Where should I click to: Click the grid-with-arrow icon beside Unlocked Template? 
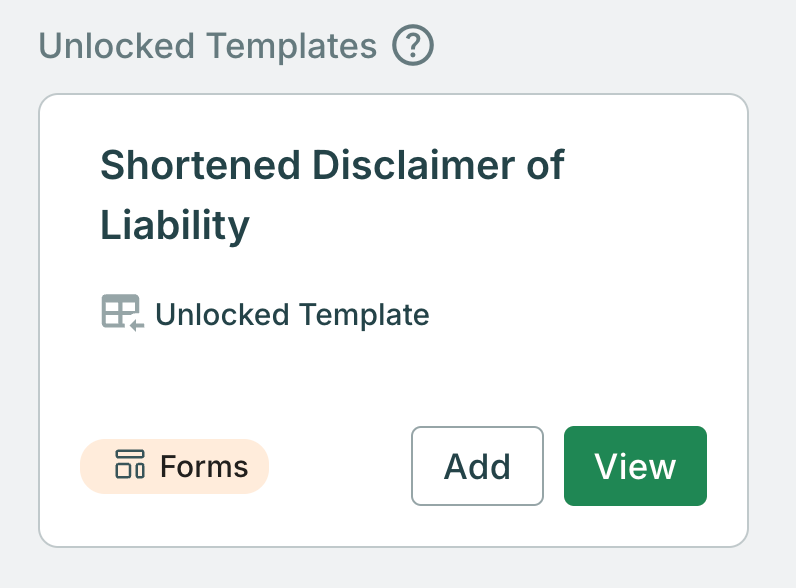[x=123, y=313]
